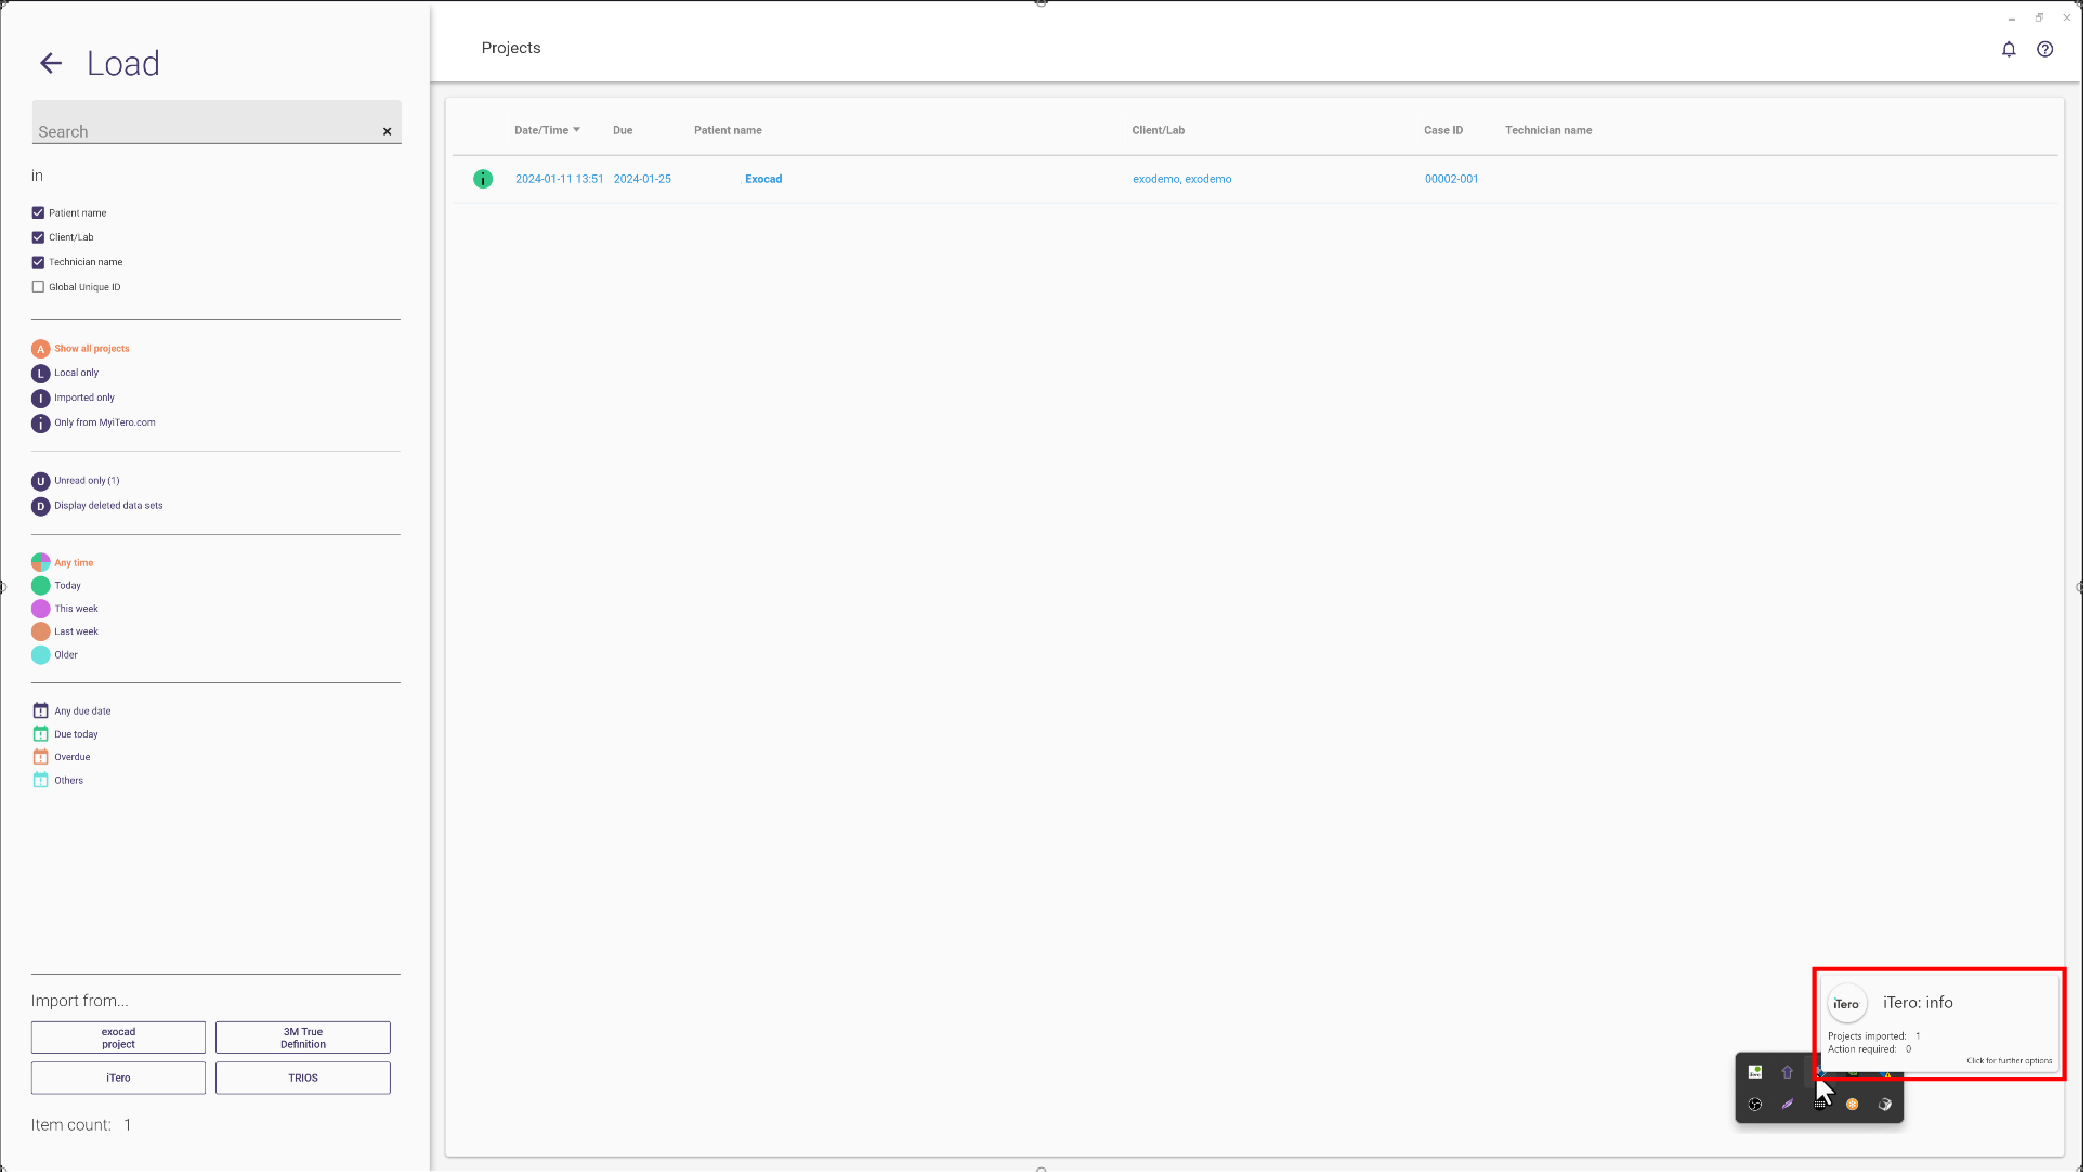Image resolution: width=2084 pixels, height=1172 pixels.
Task: Click the orange round tray icon
Action: coord(1852,1104)
